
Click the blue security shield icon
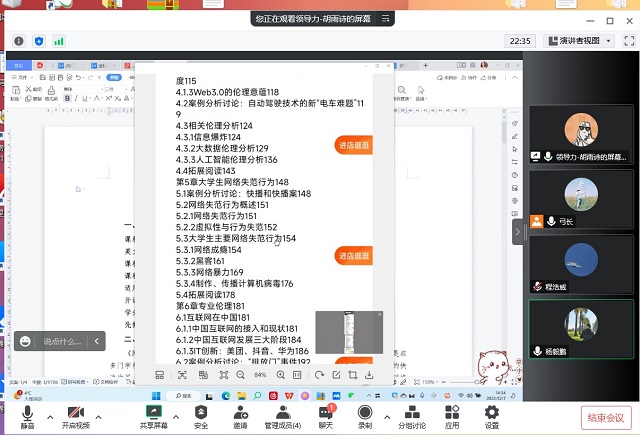click(39, 41)
